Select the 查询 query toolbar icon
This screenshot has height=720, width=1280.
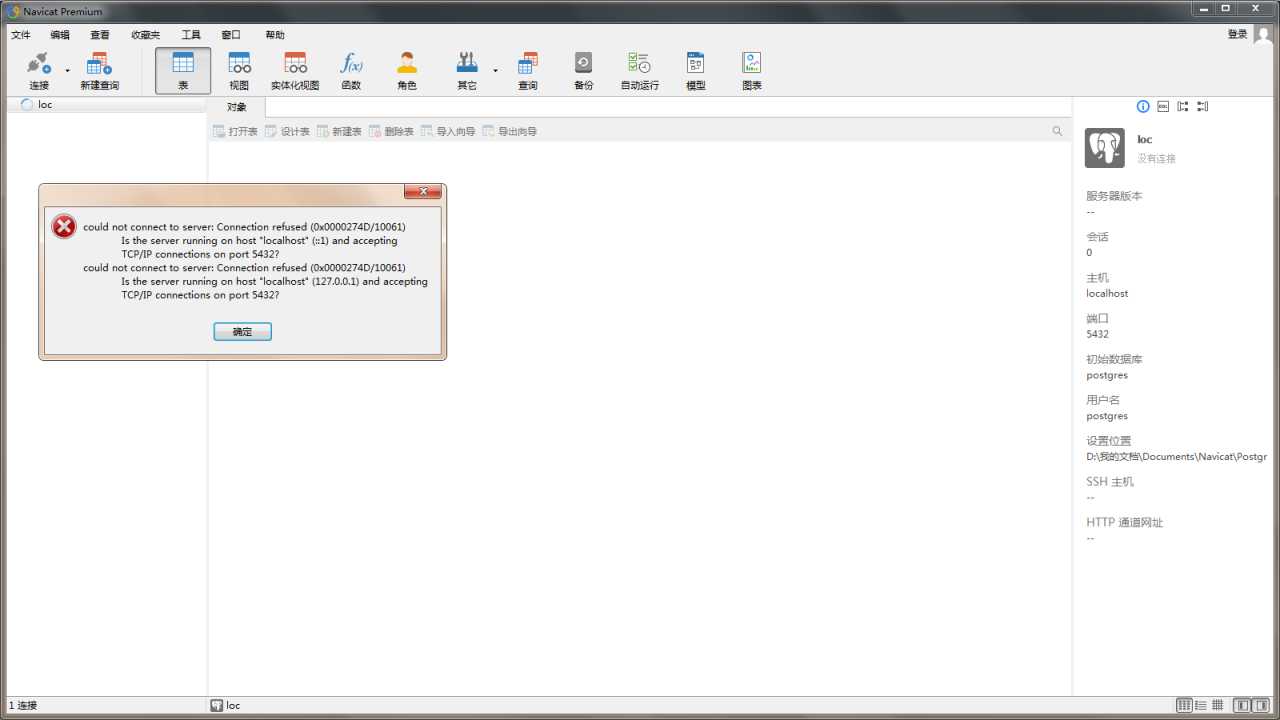pyautogui.click(x=527, y=71)
